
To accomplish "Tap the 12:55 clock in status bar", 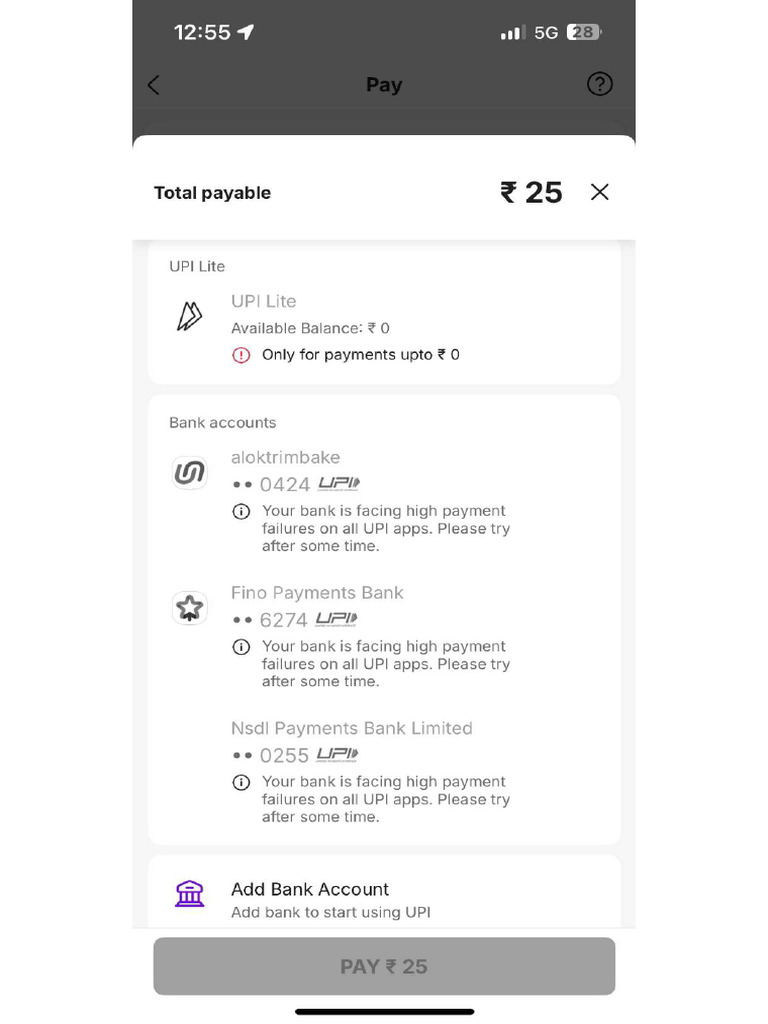I will point(202,32).
